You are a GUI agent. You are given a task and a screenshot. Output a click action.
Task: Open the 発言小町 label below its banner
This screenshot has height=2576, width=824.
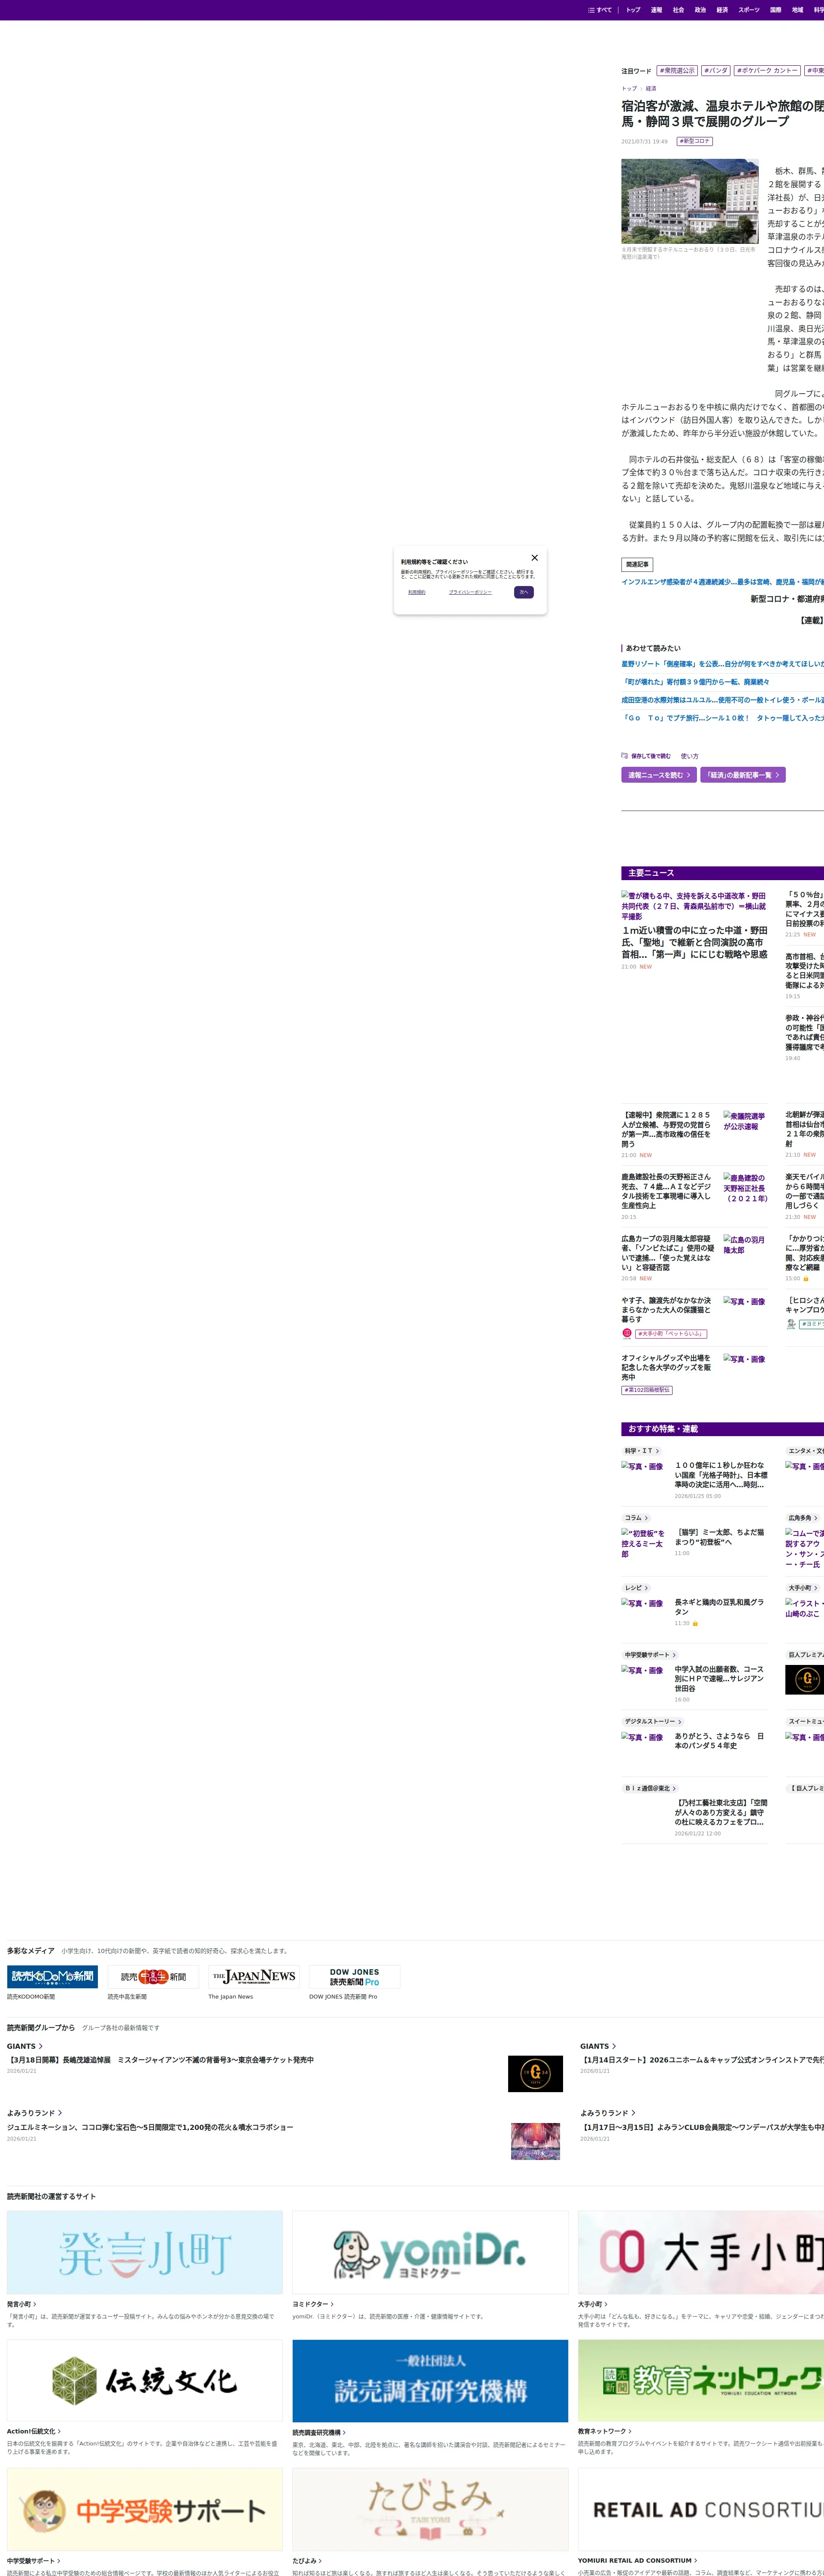click(22, 2304)
